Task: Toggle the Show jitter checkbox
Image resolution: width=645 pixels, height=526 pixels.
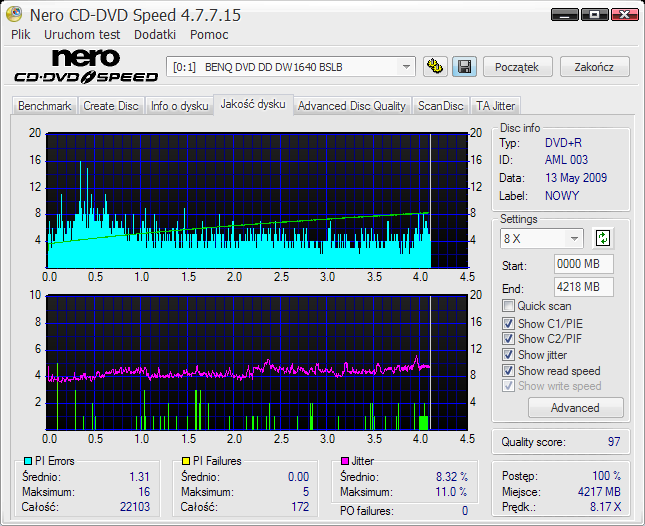Action: (508, 355)
